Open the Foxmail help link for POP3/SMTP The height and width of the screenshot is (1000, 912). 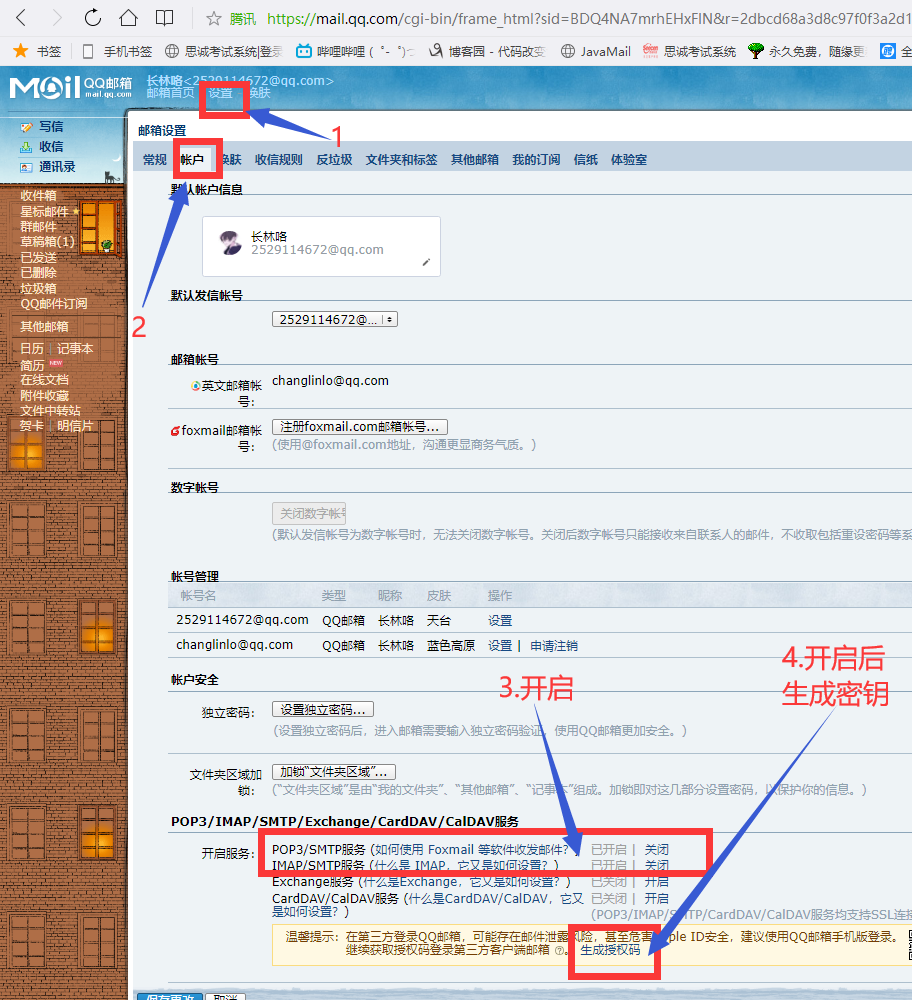click(471, 849)
